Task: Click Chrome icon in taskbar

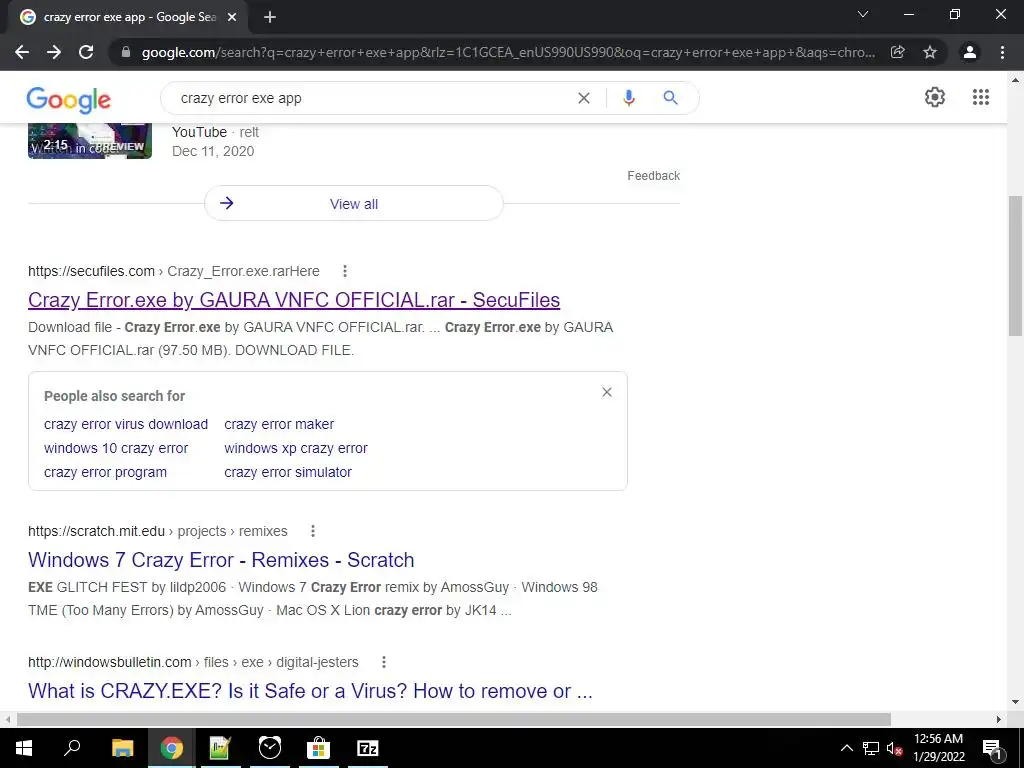Action: click(x=172, y=748)
